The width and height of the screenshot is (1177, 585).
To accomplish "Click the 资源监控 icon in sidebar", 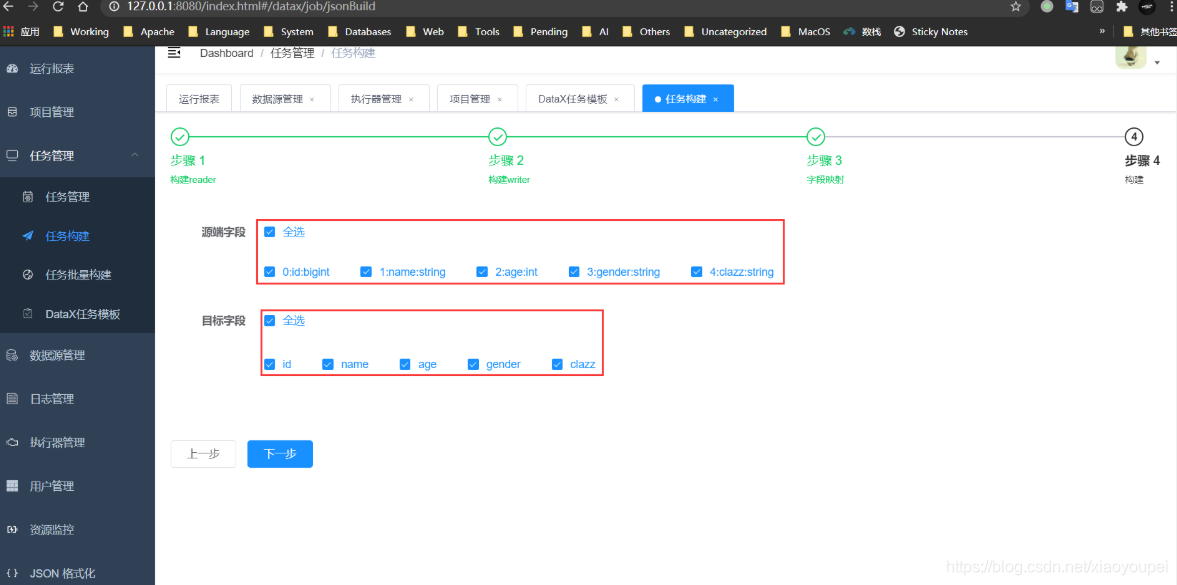I will click(12, 529).
